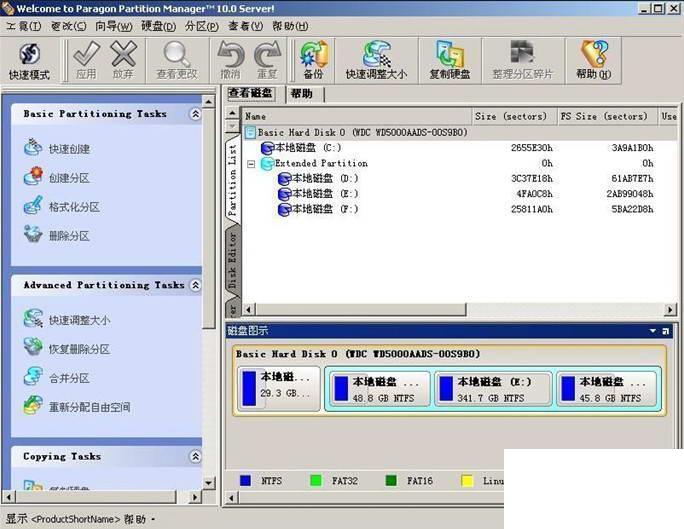Click the blue NTFS legend color swatch

coord(246,481)
